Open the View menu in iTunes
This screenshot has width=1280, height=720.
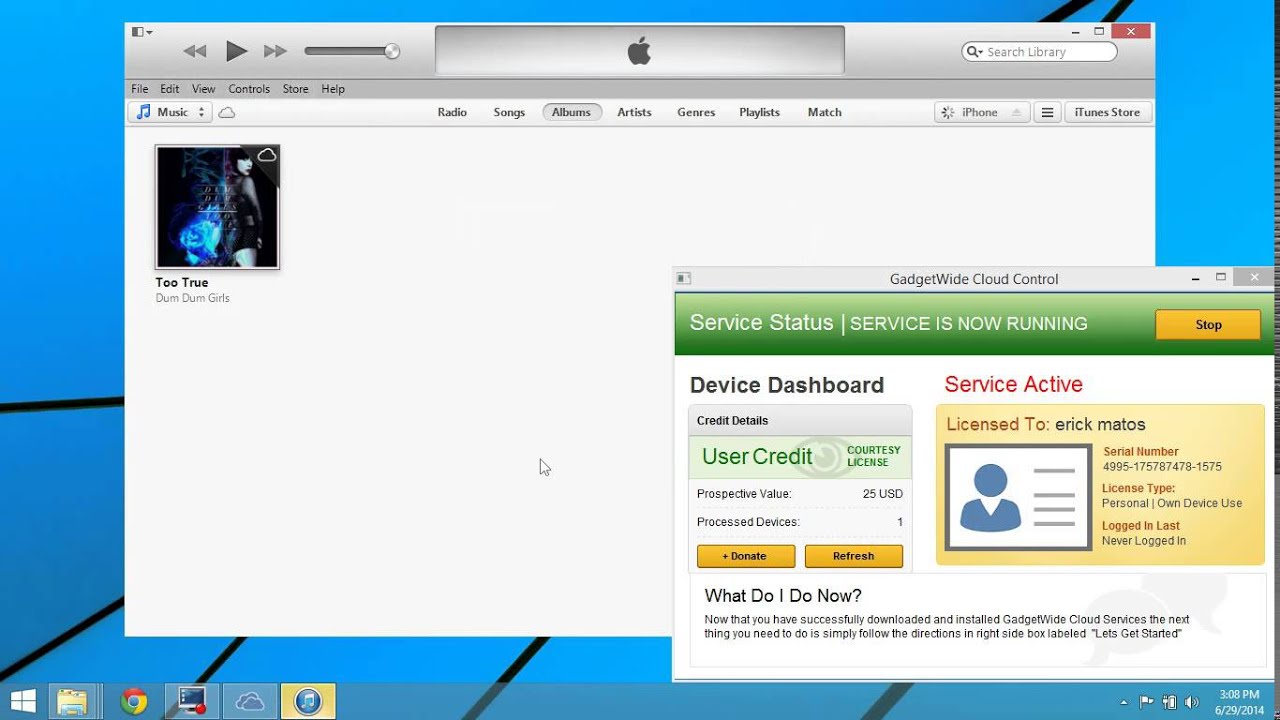(203, 89)
